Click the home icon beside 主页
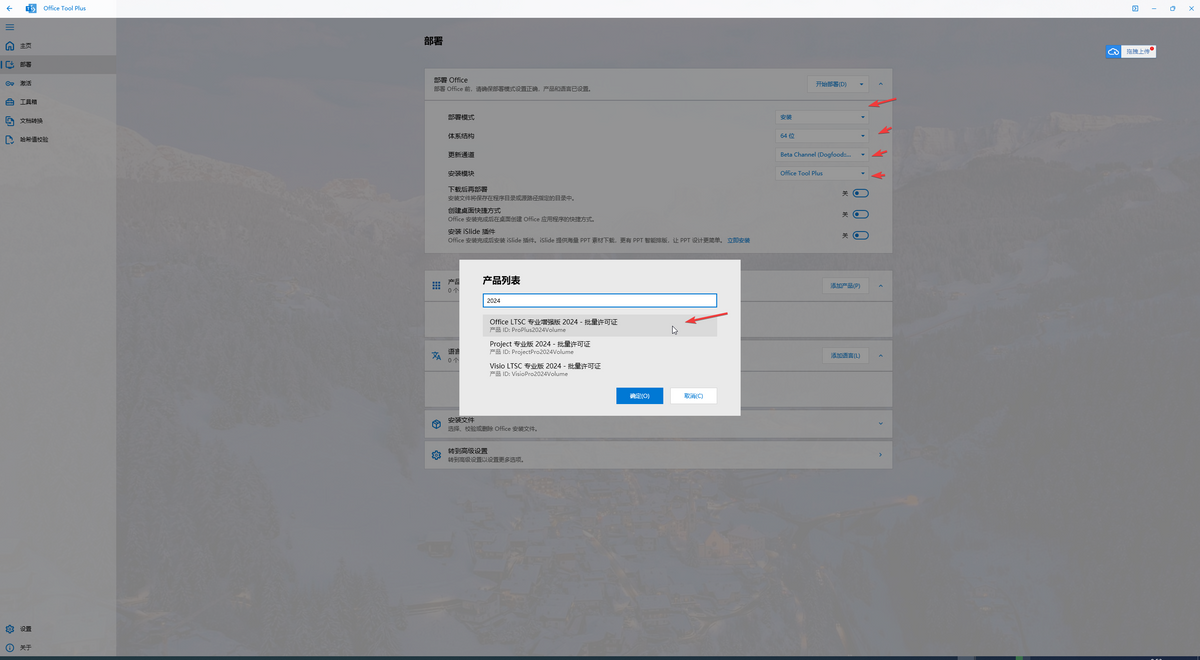Image resolution: width=1200 pixels, height=660 pixels. 10,46
